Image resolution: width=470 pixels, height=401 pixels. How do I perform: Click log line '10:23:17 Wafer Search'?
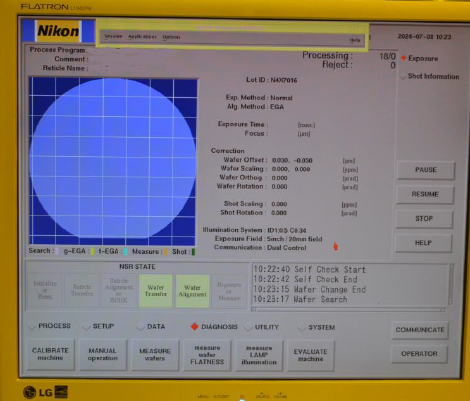coord(300,299)
